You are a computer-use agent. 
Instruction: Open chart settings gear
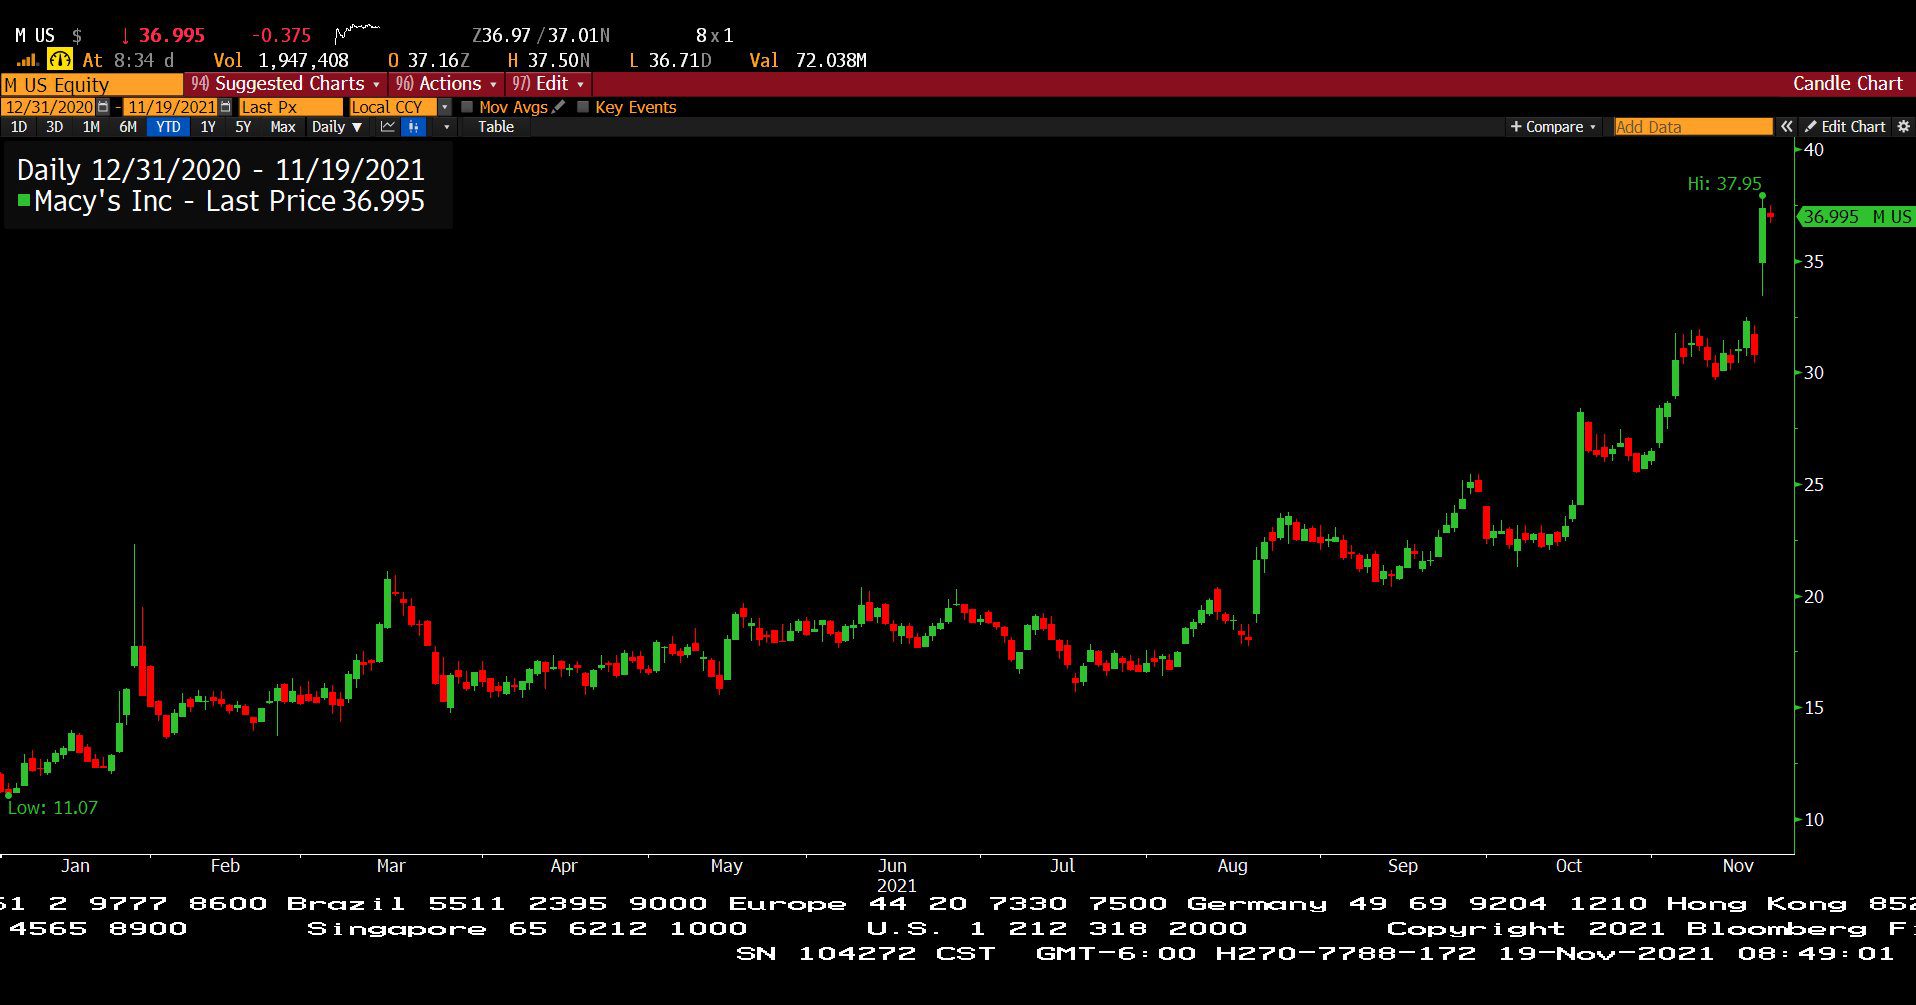(1903, 127)
